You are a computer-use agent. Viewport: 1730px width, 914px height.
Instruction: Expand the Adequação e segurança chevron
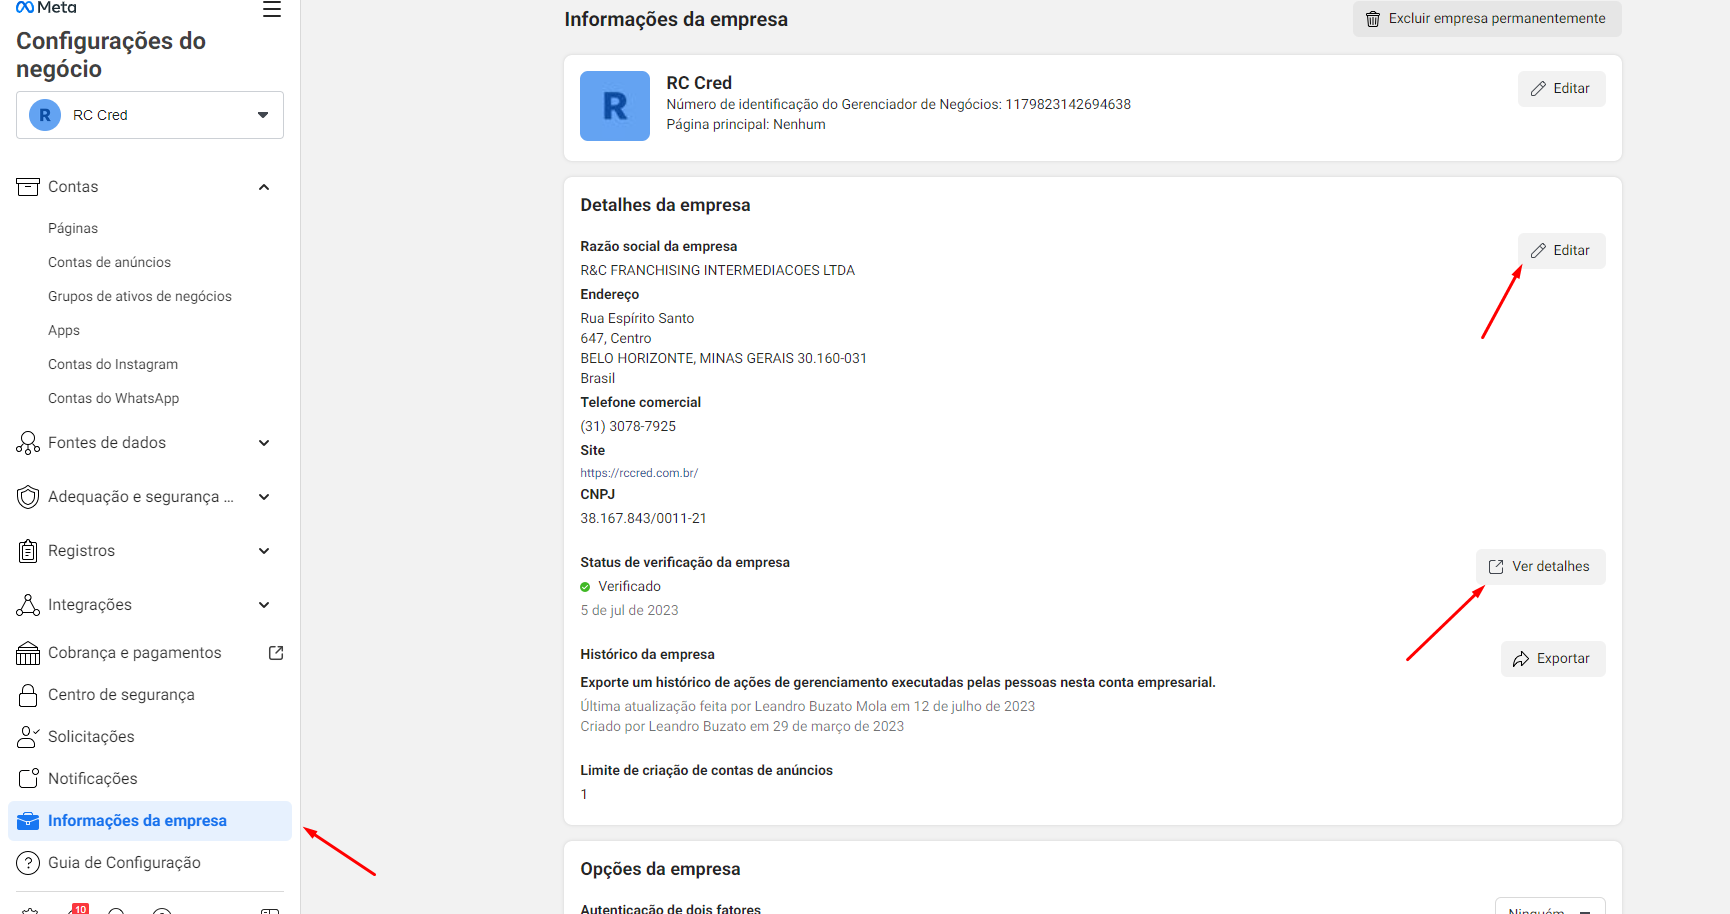pos(264,497)
